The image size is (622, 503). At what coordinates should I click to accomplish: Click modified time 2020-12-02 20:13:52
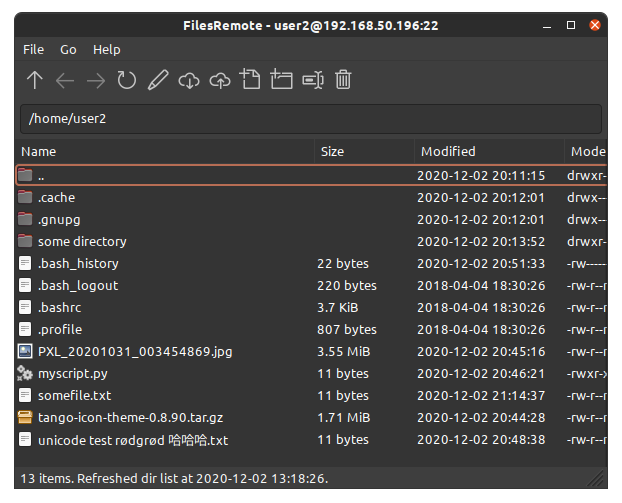[x=481, y=241]
